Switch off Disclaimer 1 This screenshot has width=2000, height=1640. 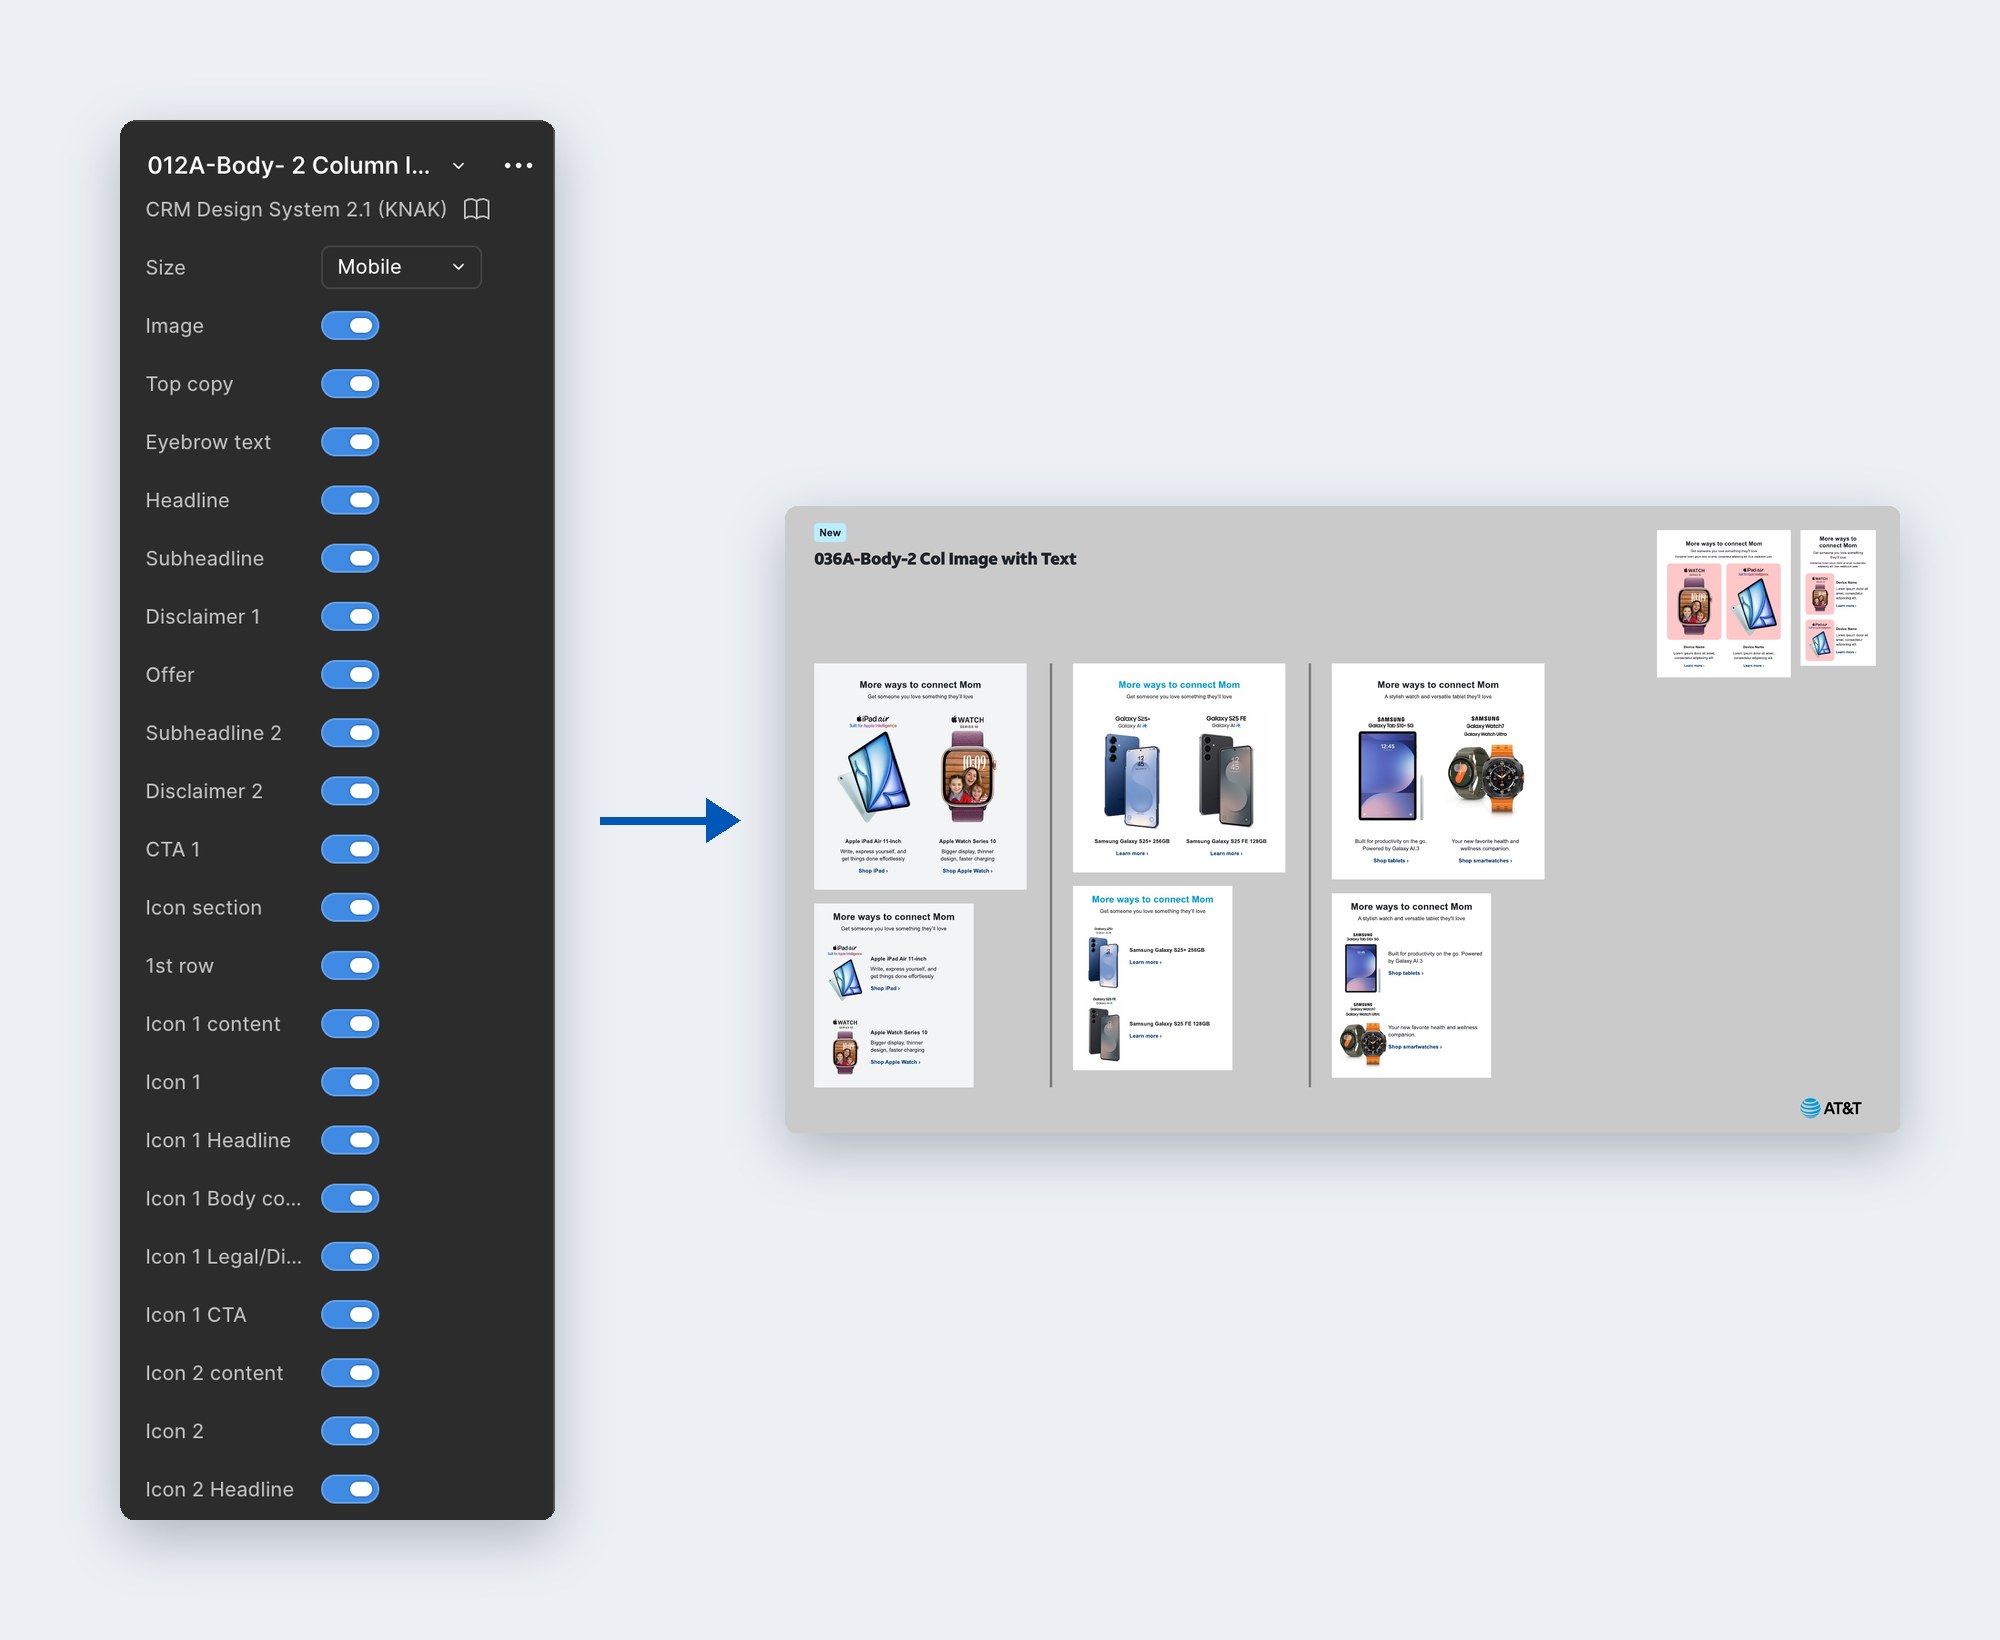[350, 617]
